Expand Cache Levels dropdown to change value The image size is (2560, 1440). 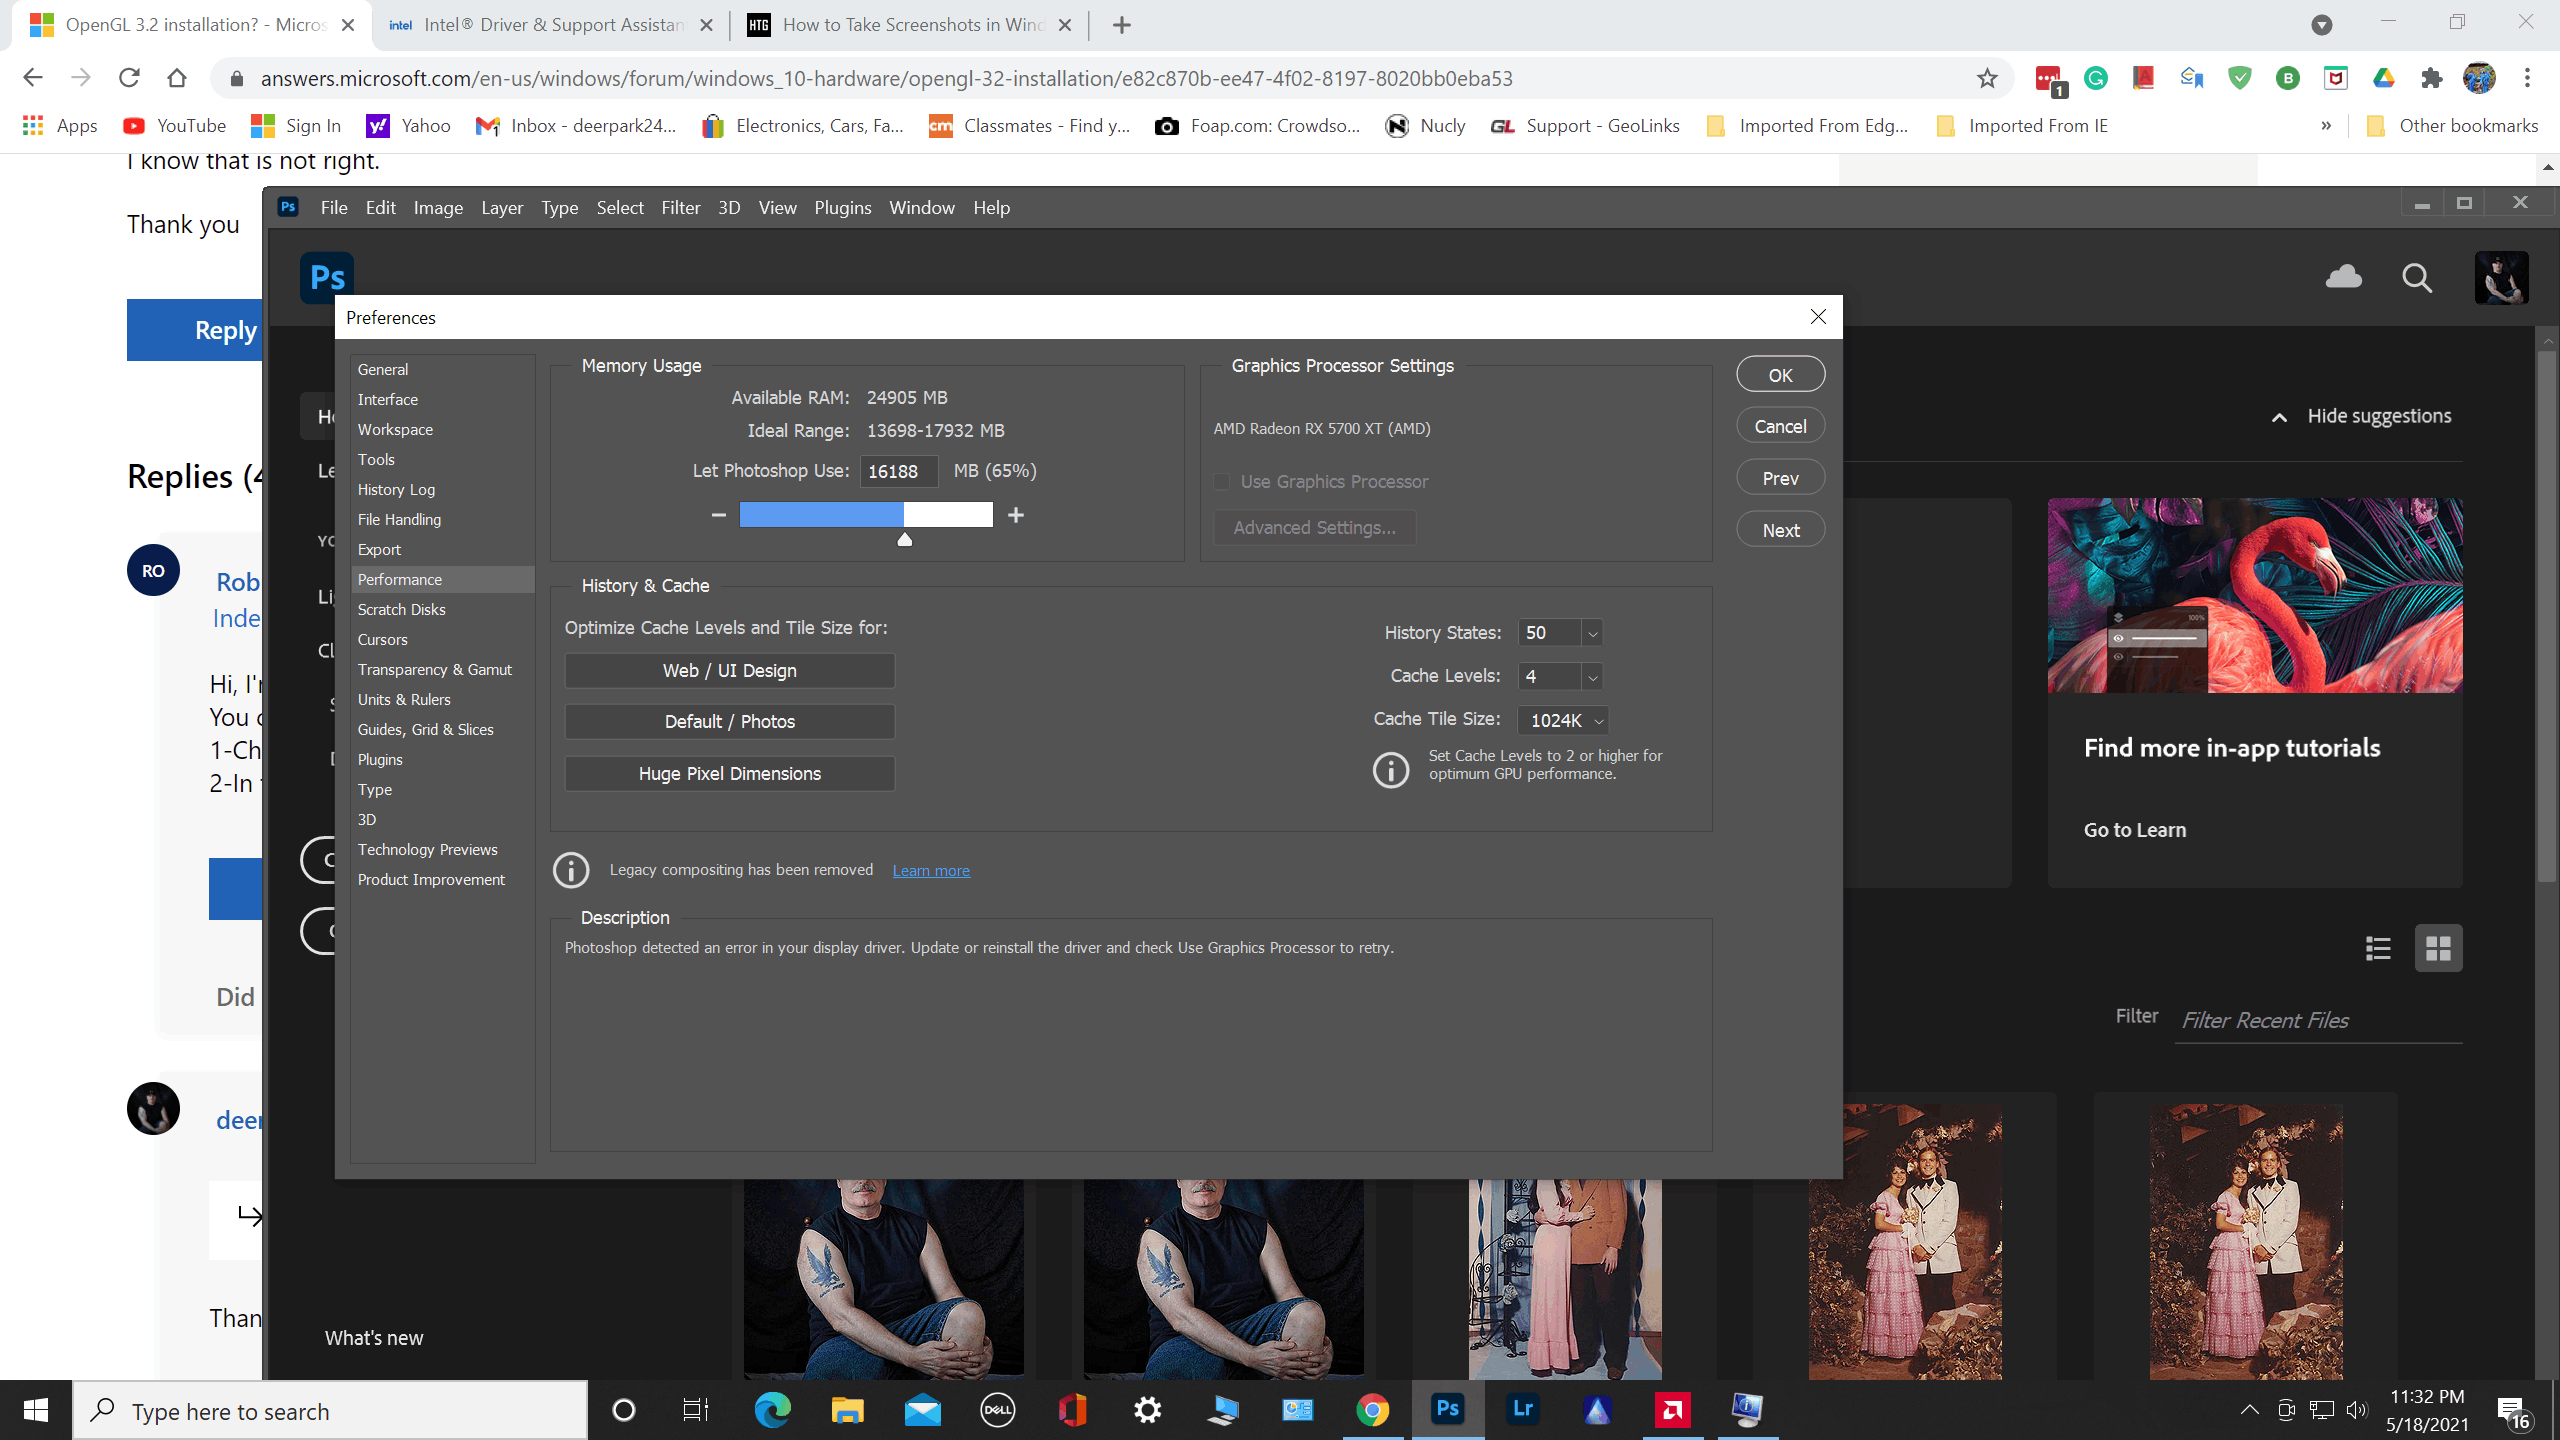(x=1591, y=675)
